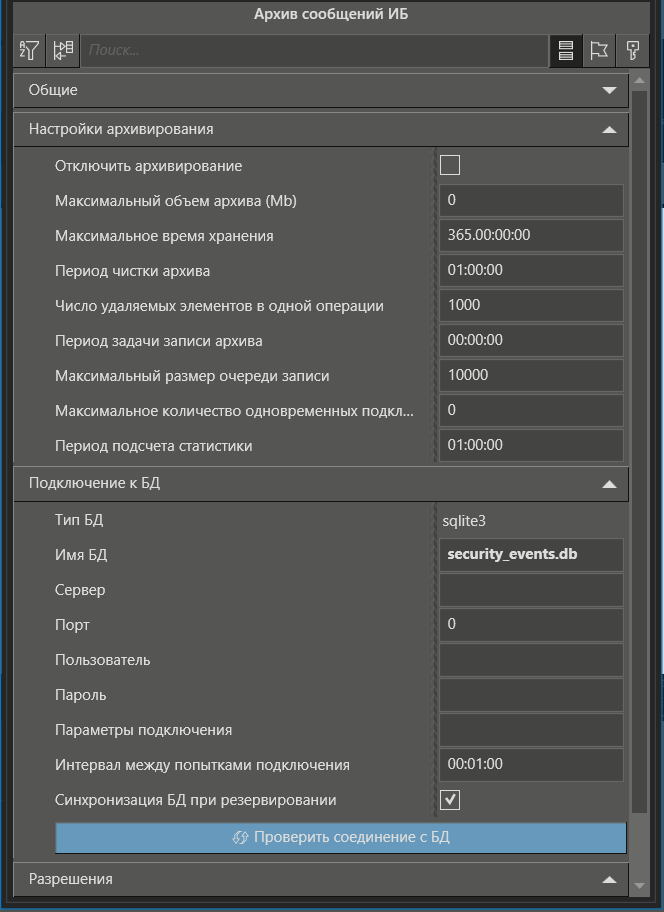Click the scrollbar up arrow
This screenshot has height=912, width=664.
[x=640, y=79]
